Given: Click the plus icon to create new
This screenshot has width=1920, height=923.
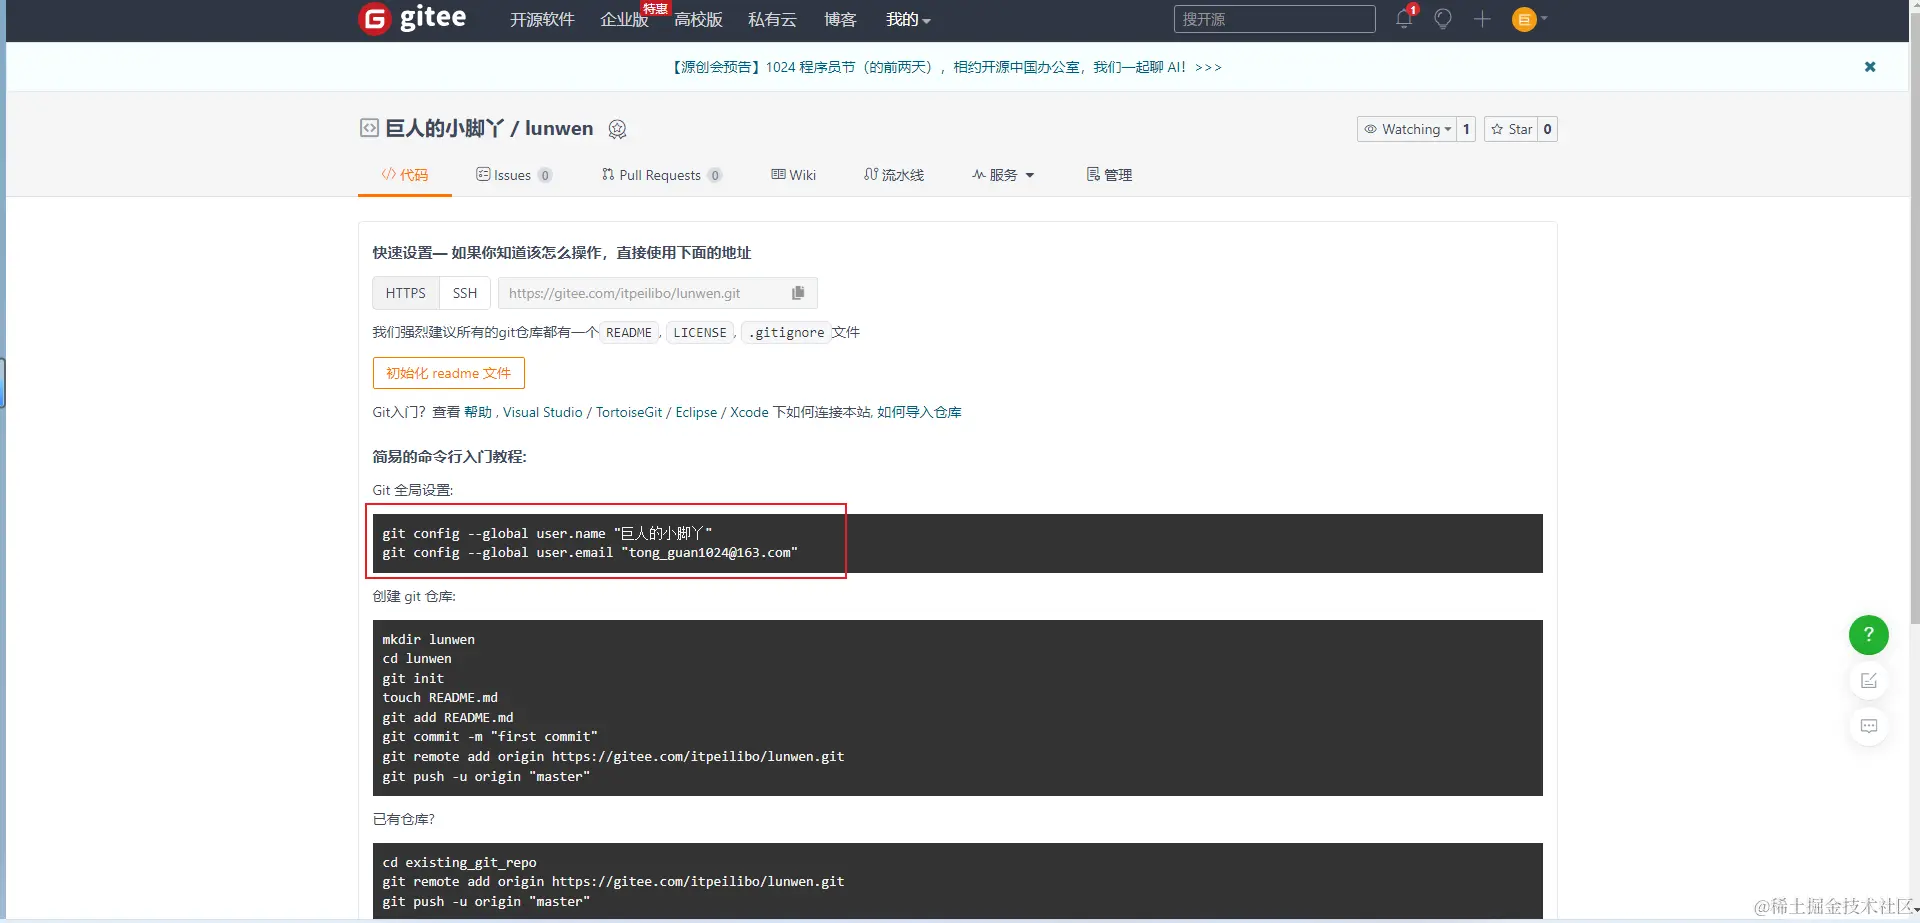Looking at the screenshot, I should click(x=1482, y=19).
